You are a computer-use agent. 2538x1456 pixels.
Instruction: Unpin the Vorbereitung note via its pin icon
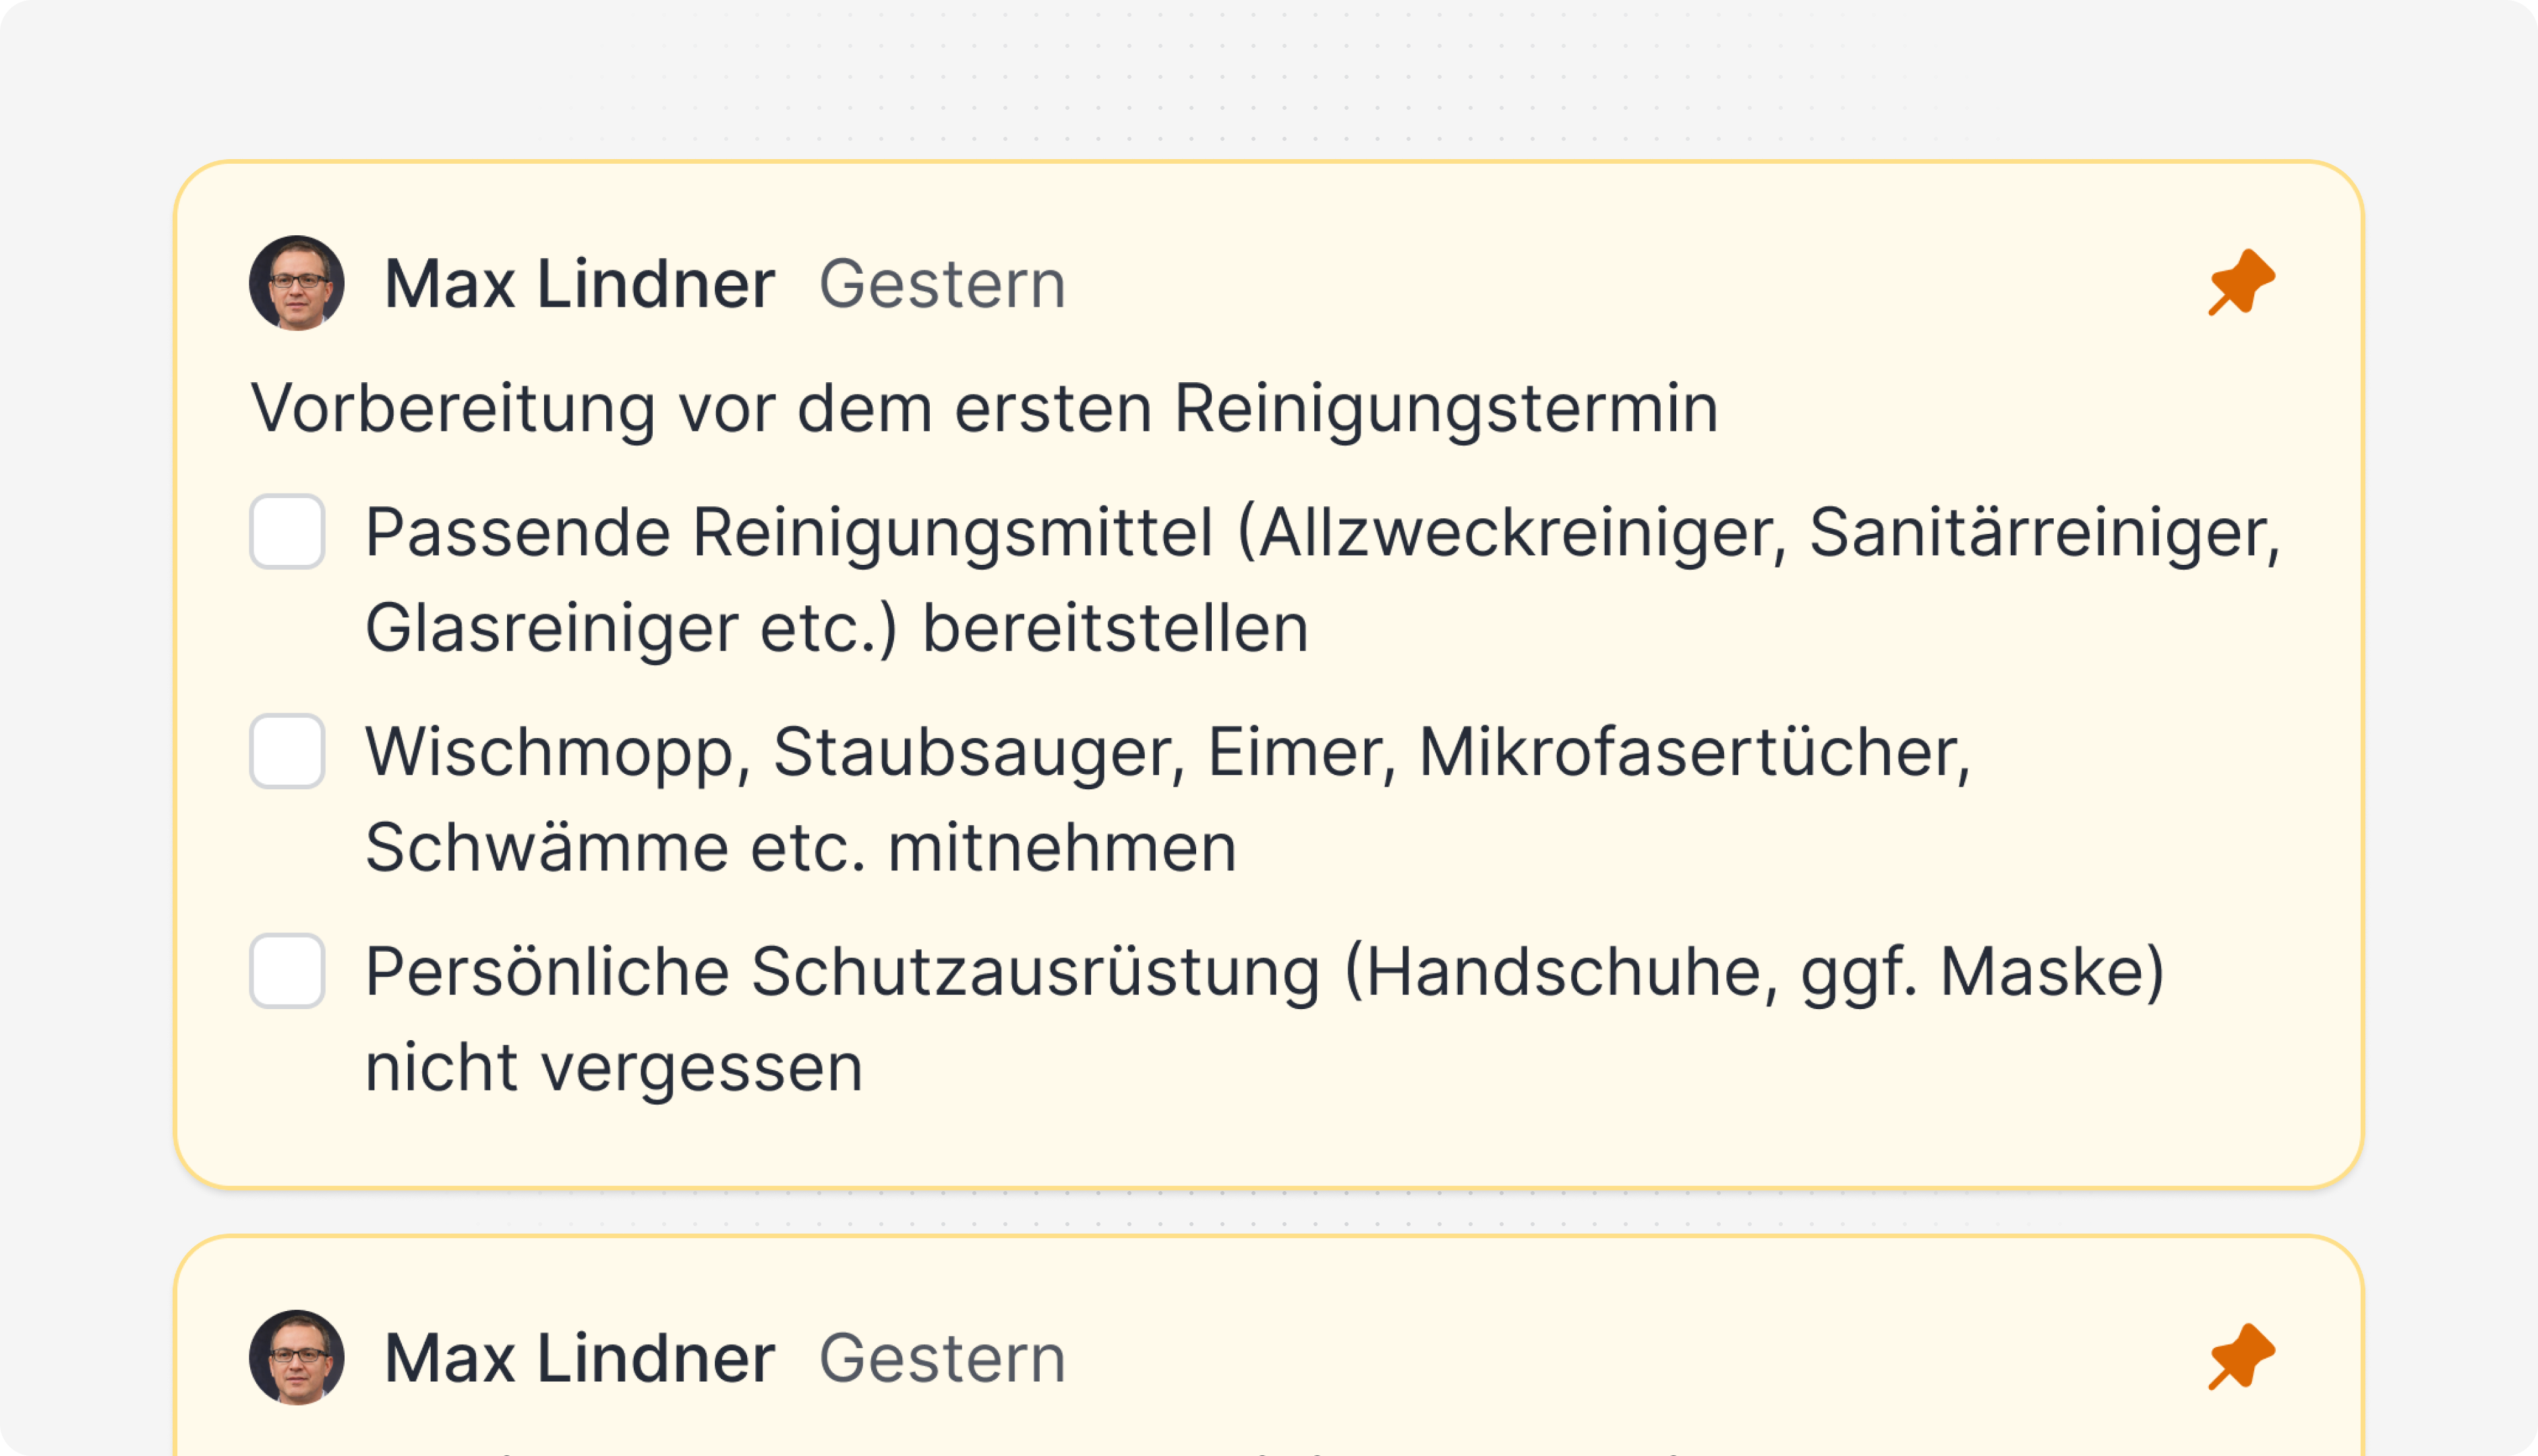2241,282
